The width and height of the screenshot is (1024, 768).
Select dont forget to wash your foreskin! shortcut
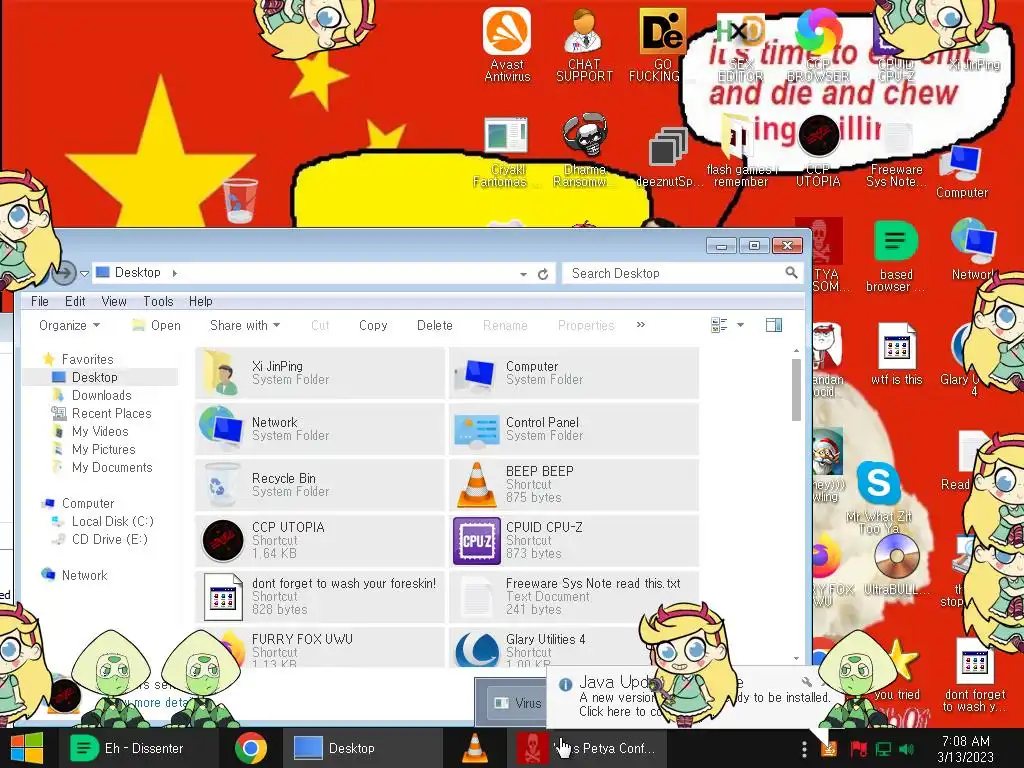(320, 596)
